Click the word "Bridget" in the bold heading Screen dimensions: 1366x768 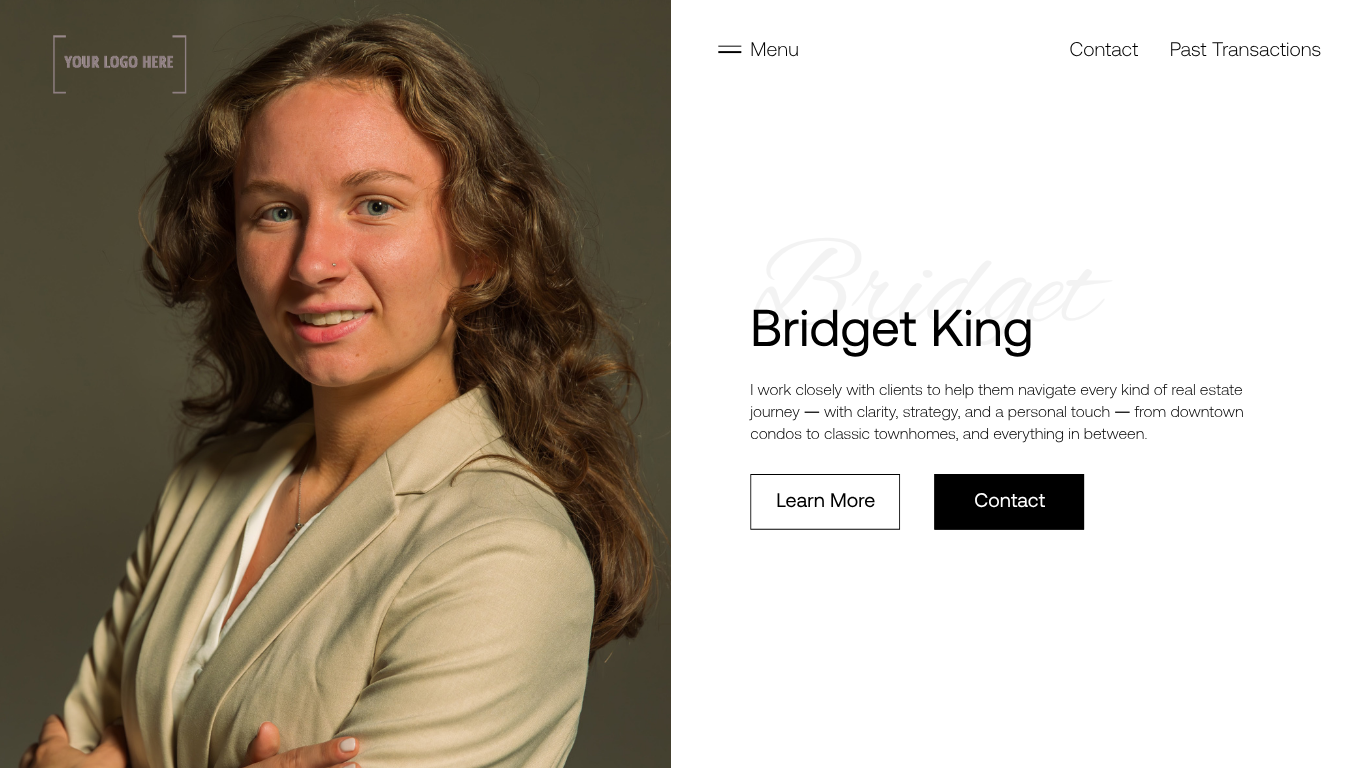tap(833, 329)
